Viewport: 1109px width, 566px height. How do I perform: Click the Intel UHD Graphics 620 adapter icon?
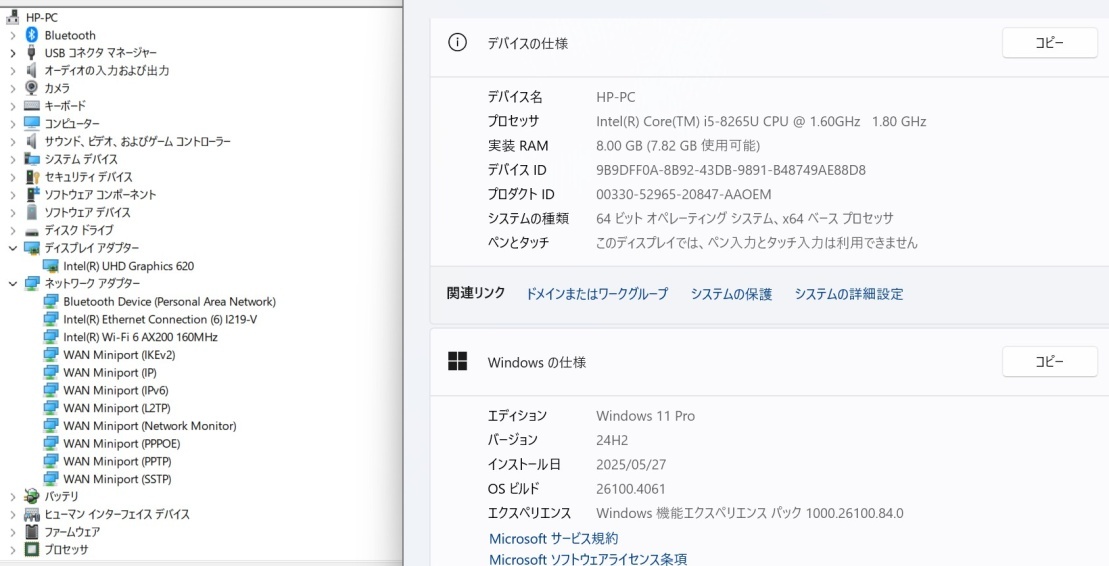click(x=50, y=266)
